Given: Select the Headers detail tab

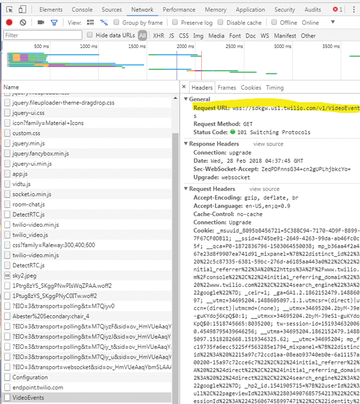Looking at the screenshot, I should (202, 87).
